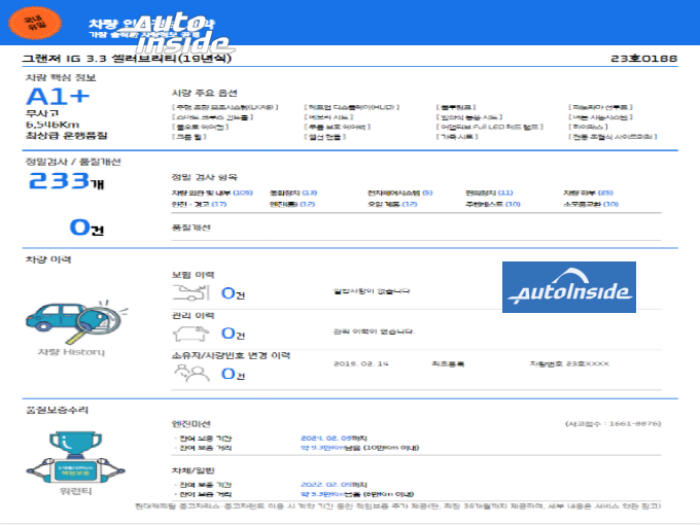700x525 pixels.
Task: Click the 소유자/차량번호 변경 이력 heading
Action: (231, 356)
